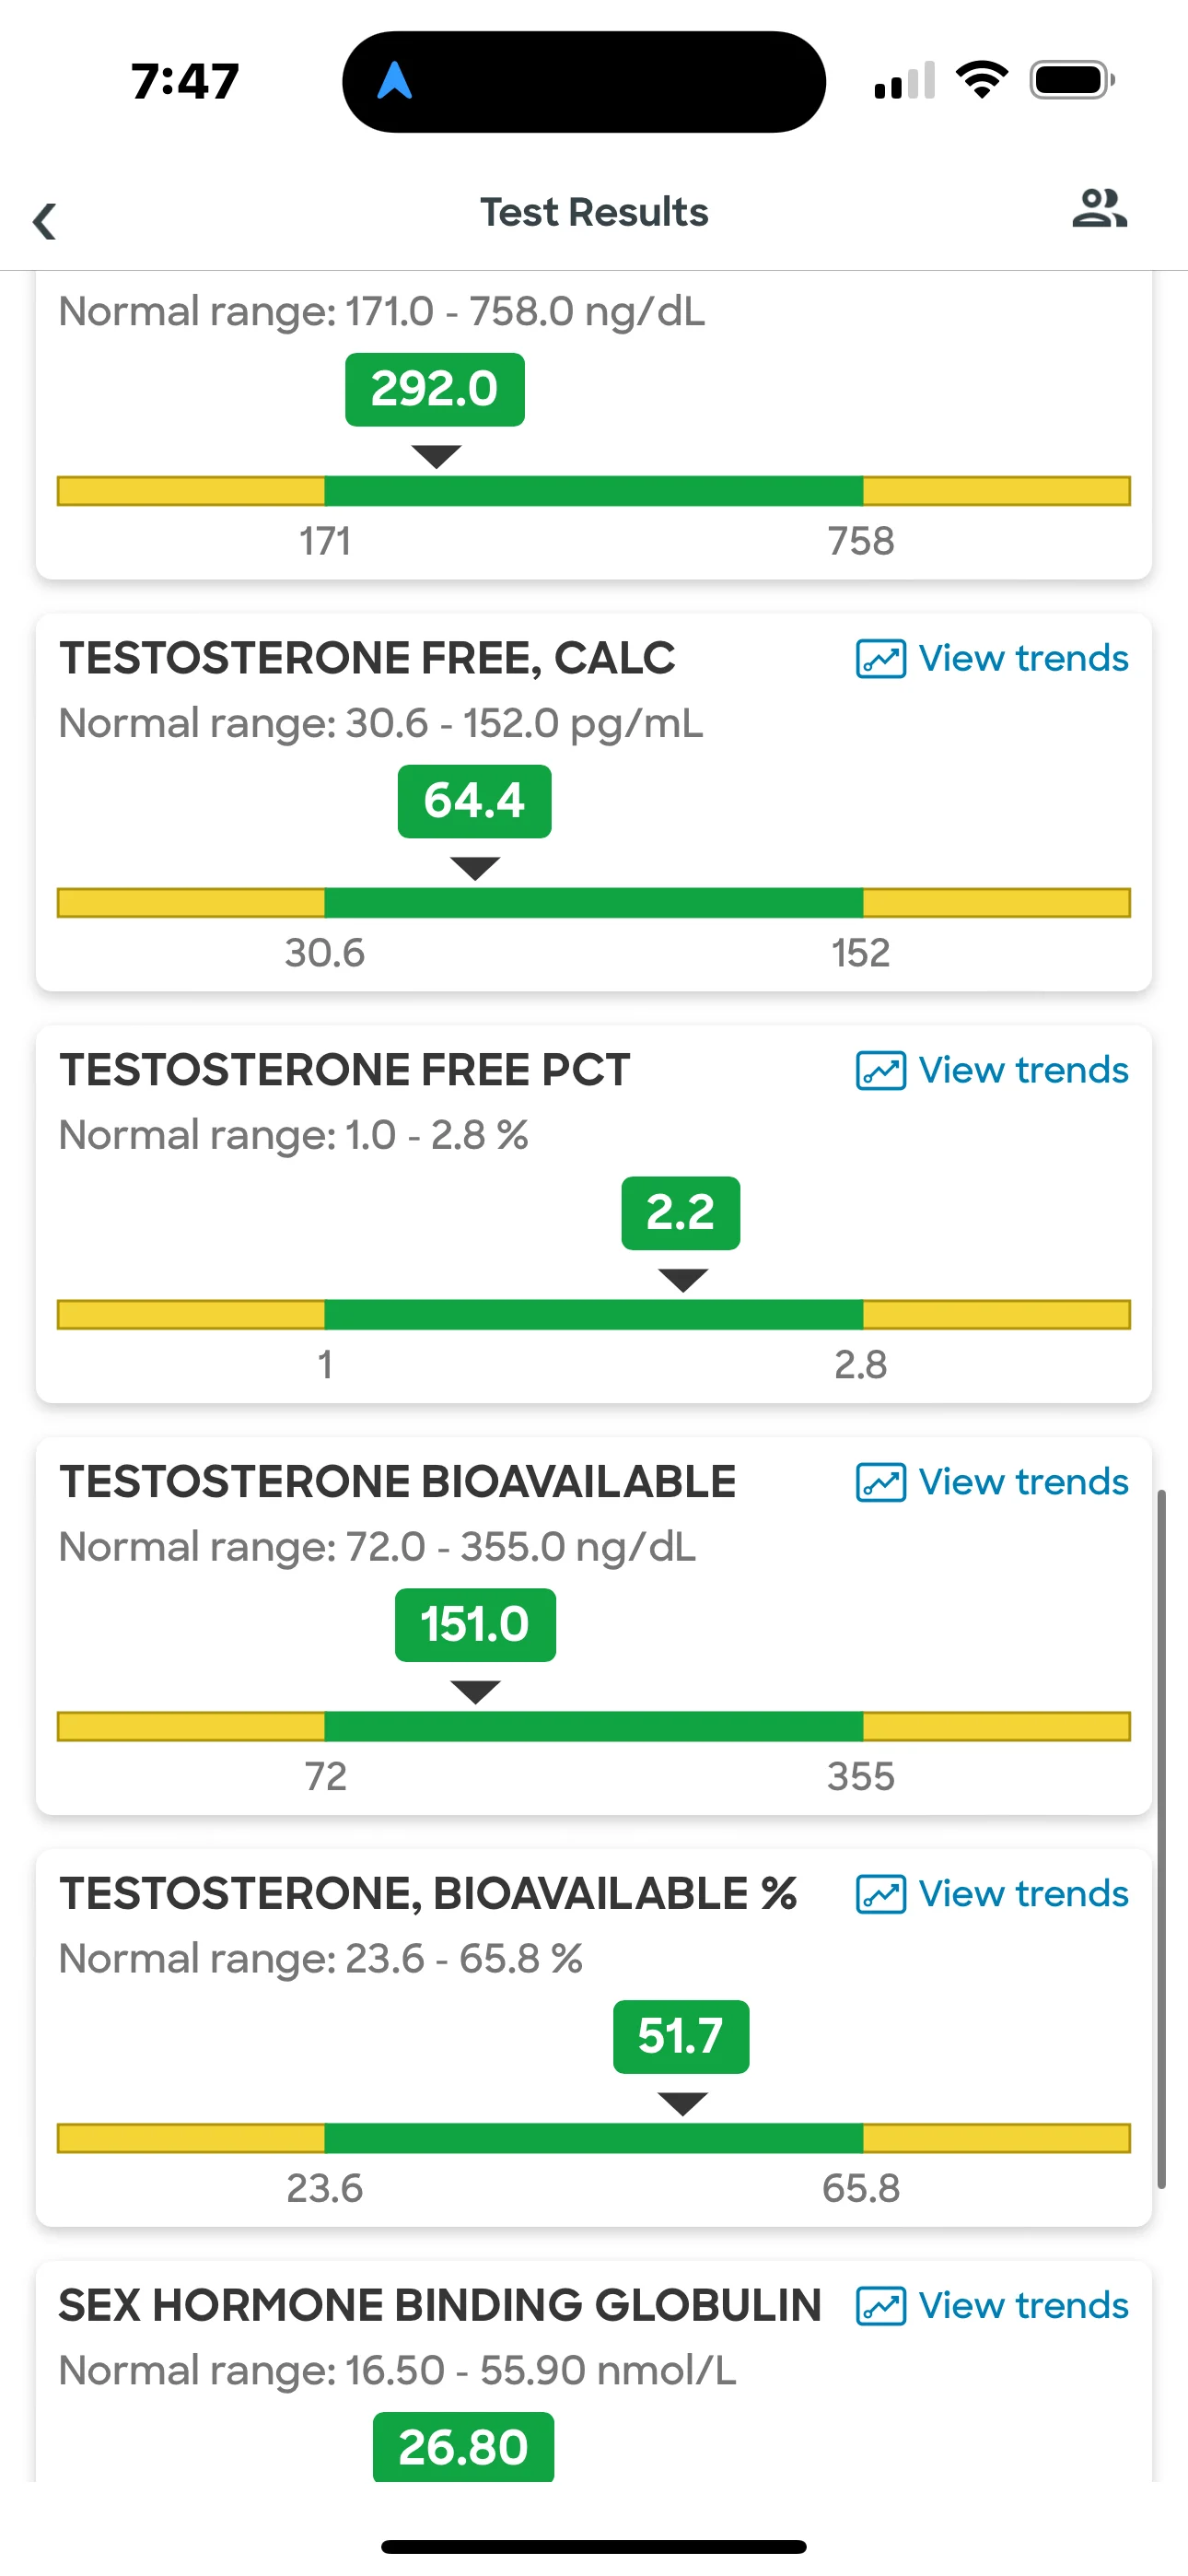Click the Bioavailable % 23.6–65.8 range bar
The height and width of the screenshot is (2576, 1188).
[x=594, y=2139]
